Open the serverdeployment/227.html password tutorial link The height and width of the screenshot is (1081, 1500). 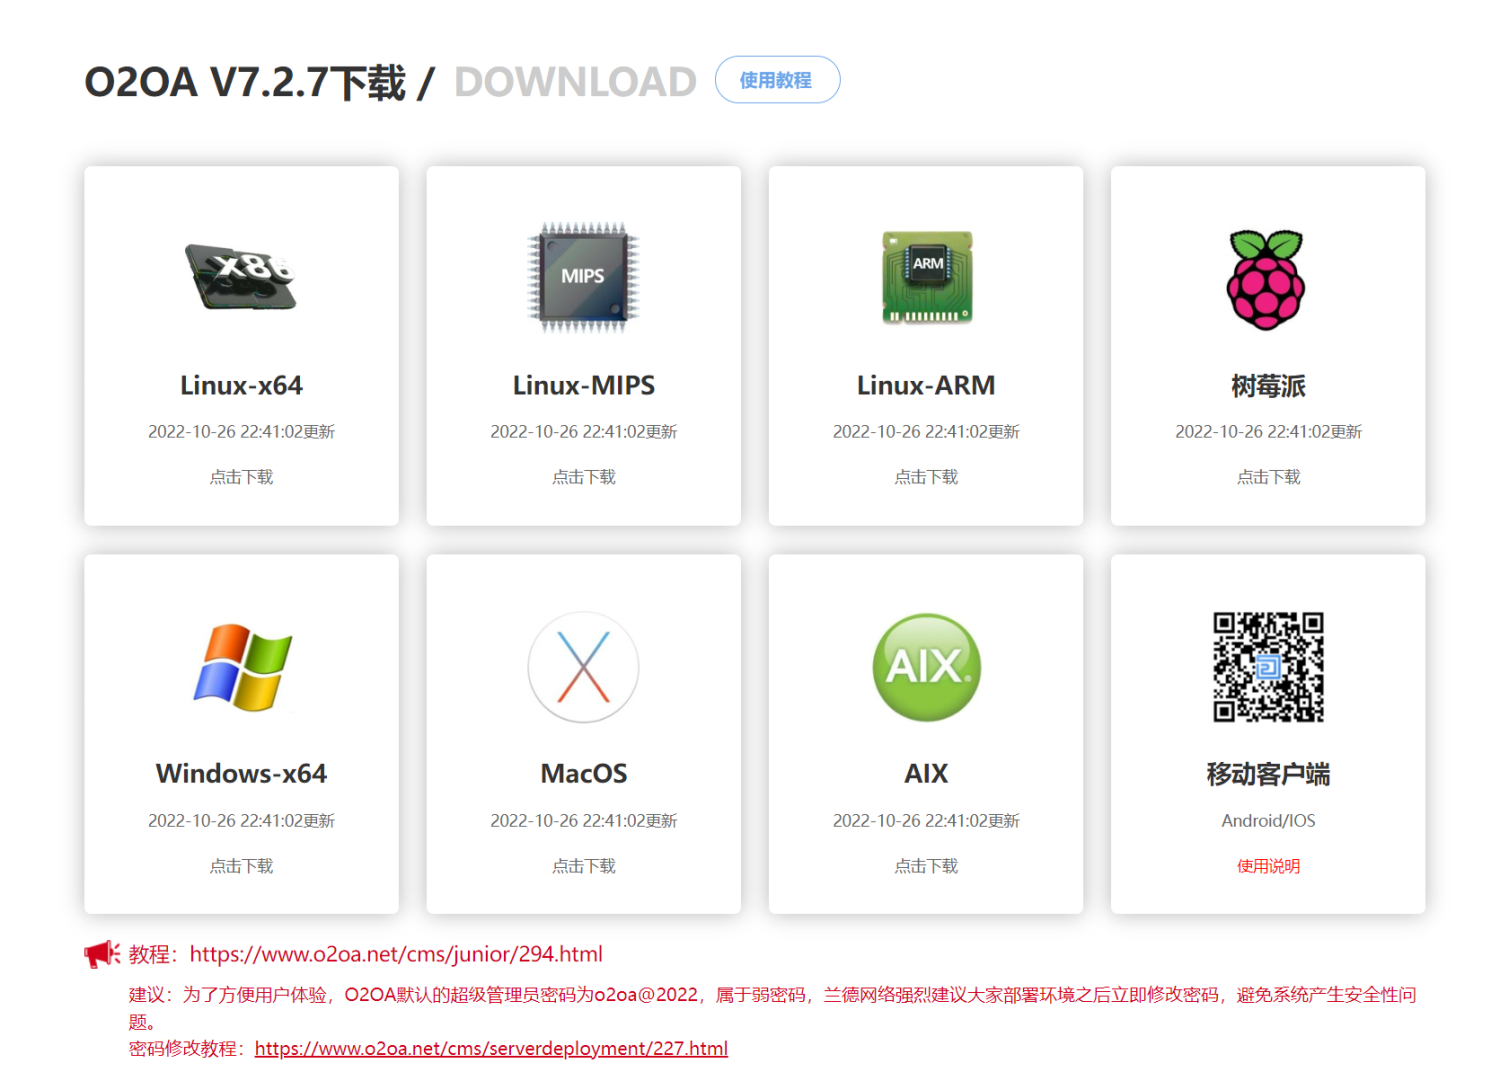(491, 1048)
